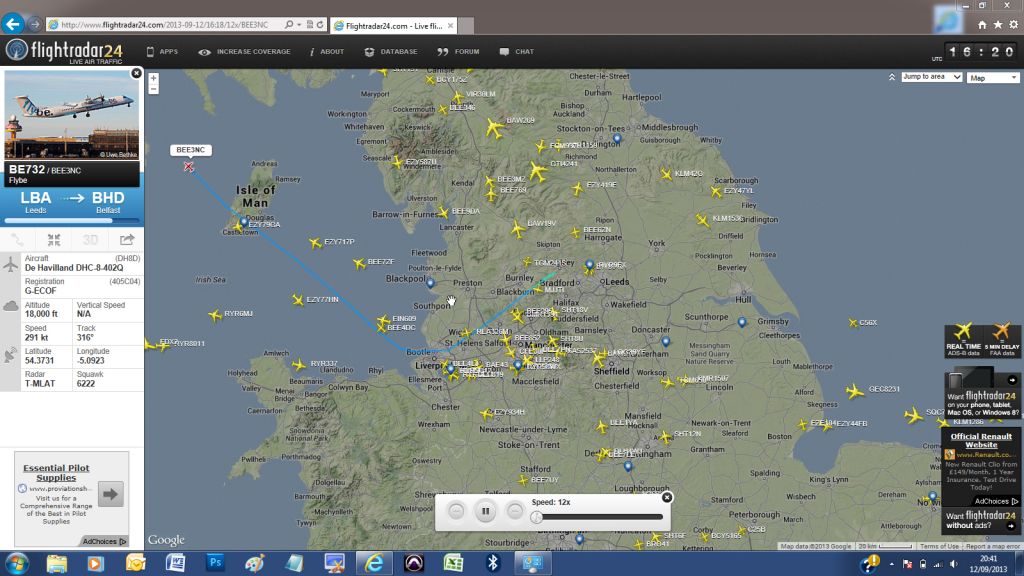This screenshot has height=576, width=1024.
Task: Click the cloud icon beside Altitude
Action: [x=10, y=306]
